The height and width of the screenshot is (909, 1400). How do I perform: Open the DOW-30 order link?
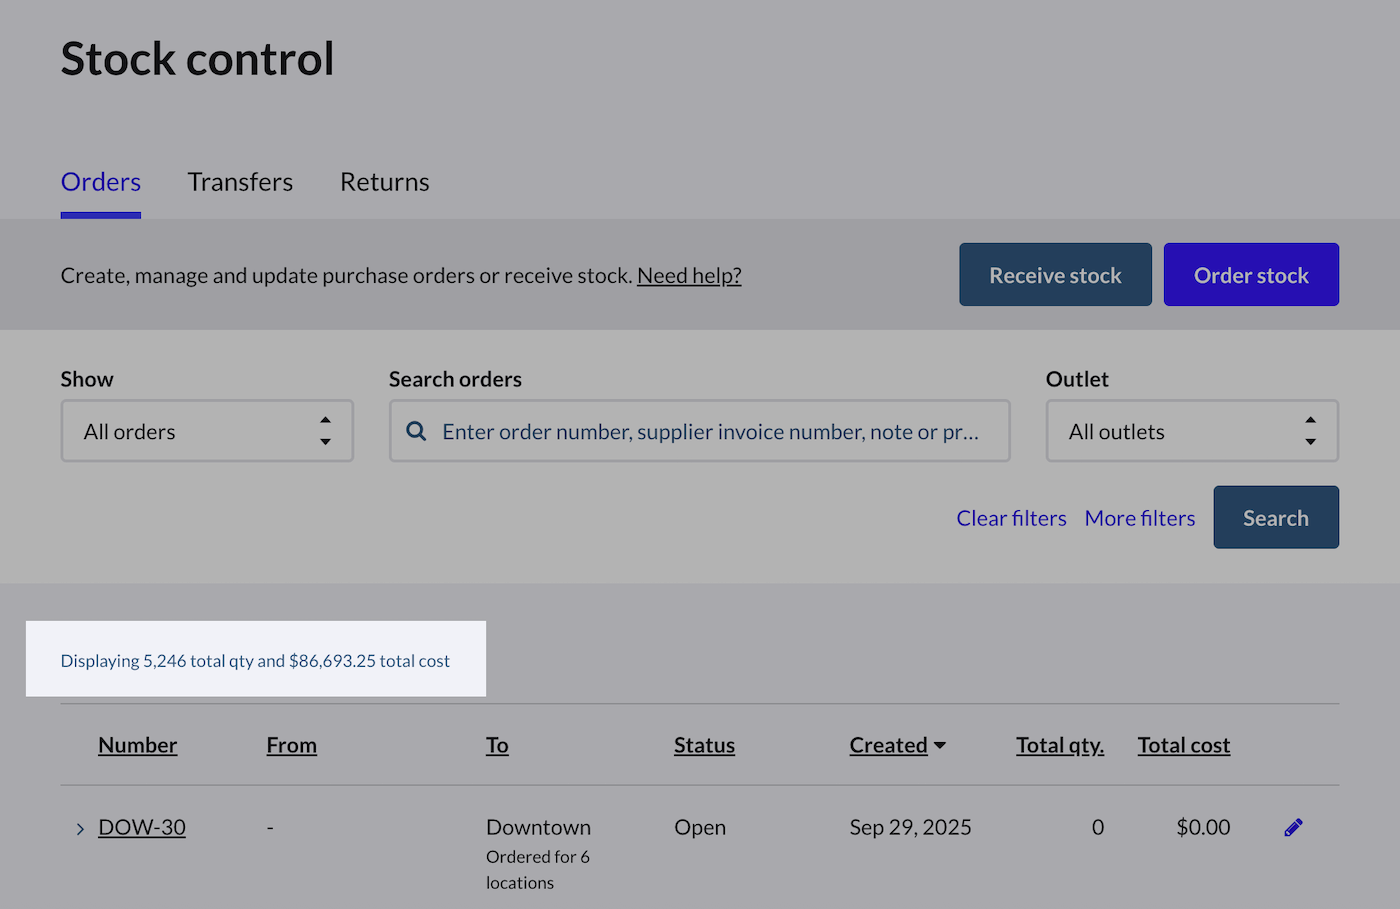(142, 827)
